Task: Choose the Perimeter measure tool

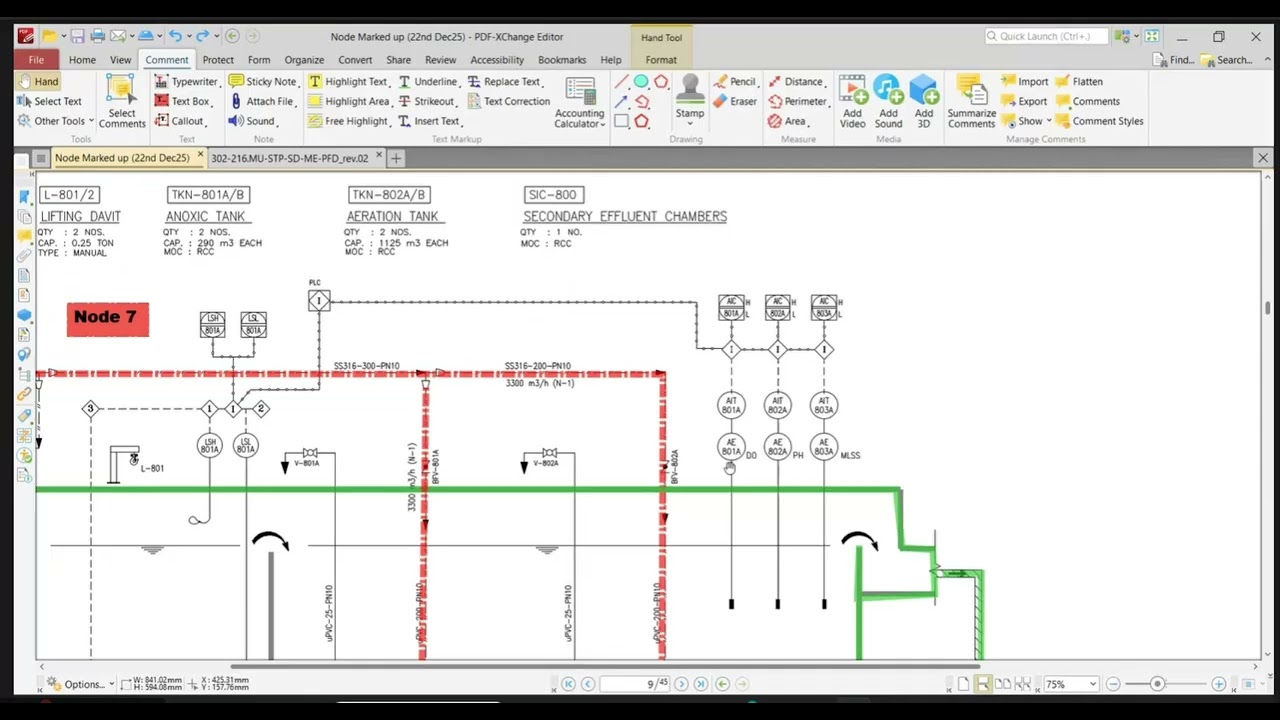Action: [x=798, y=101]
